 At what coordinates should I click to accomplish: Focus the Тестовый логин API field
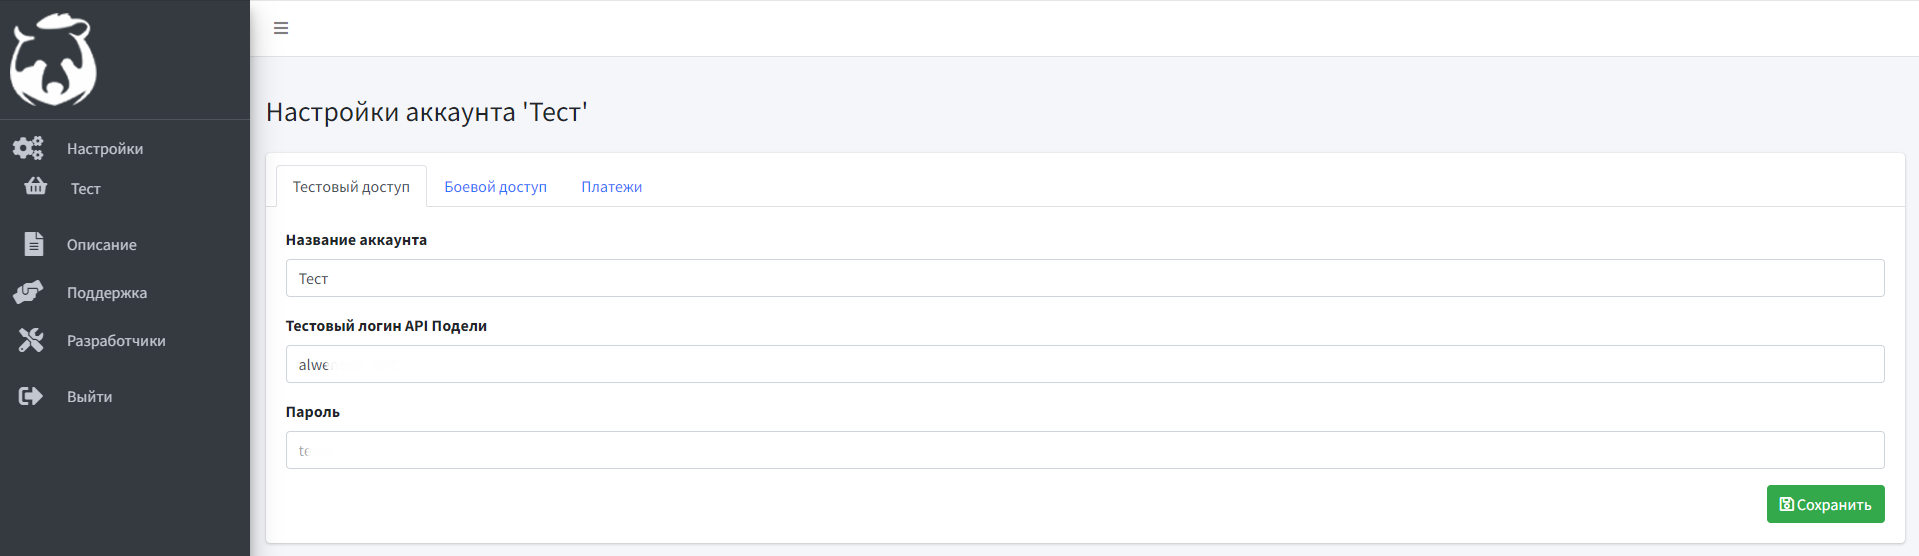tap(1085, 364)
